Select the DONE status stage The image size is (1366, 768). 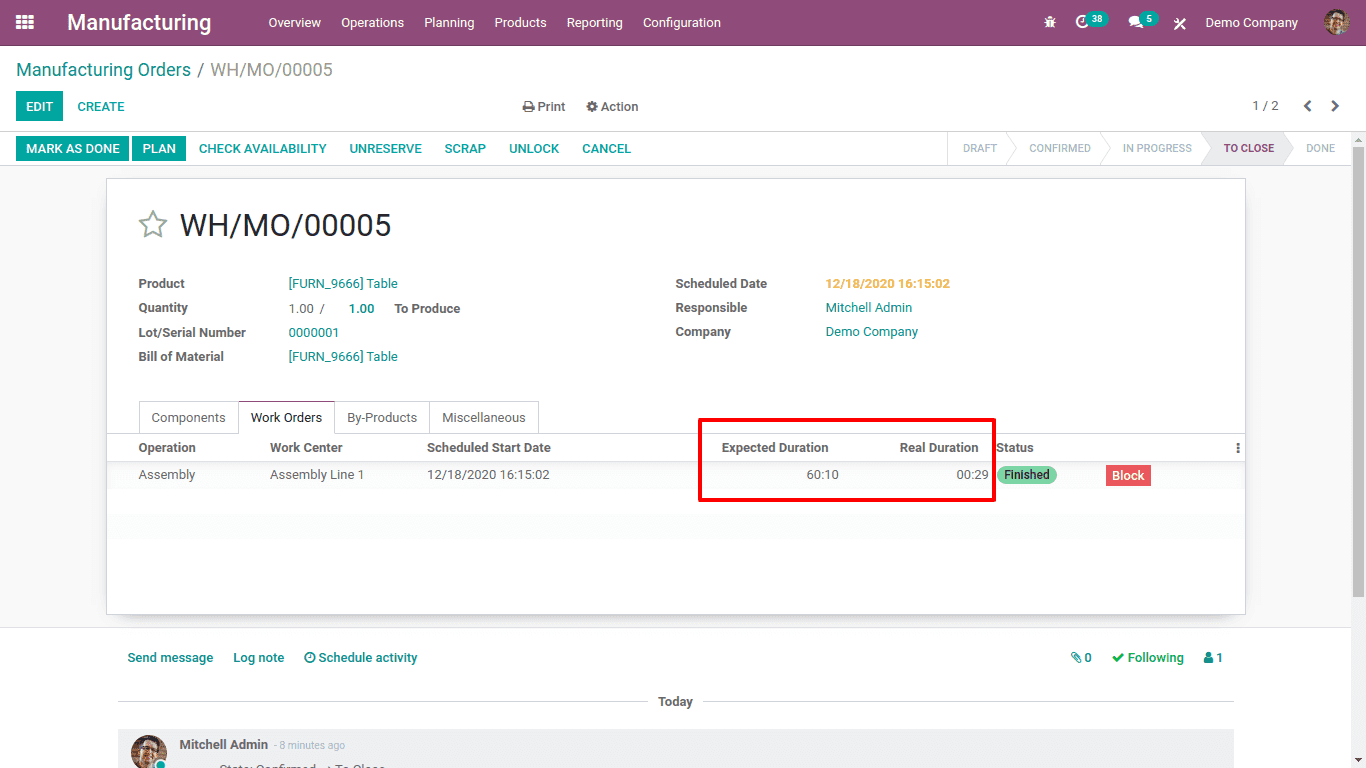coord(1320,148)
